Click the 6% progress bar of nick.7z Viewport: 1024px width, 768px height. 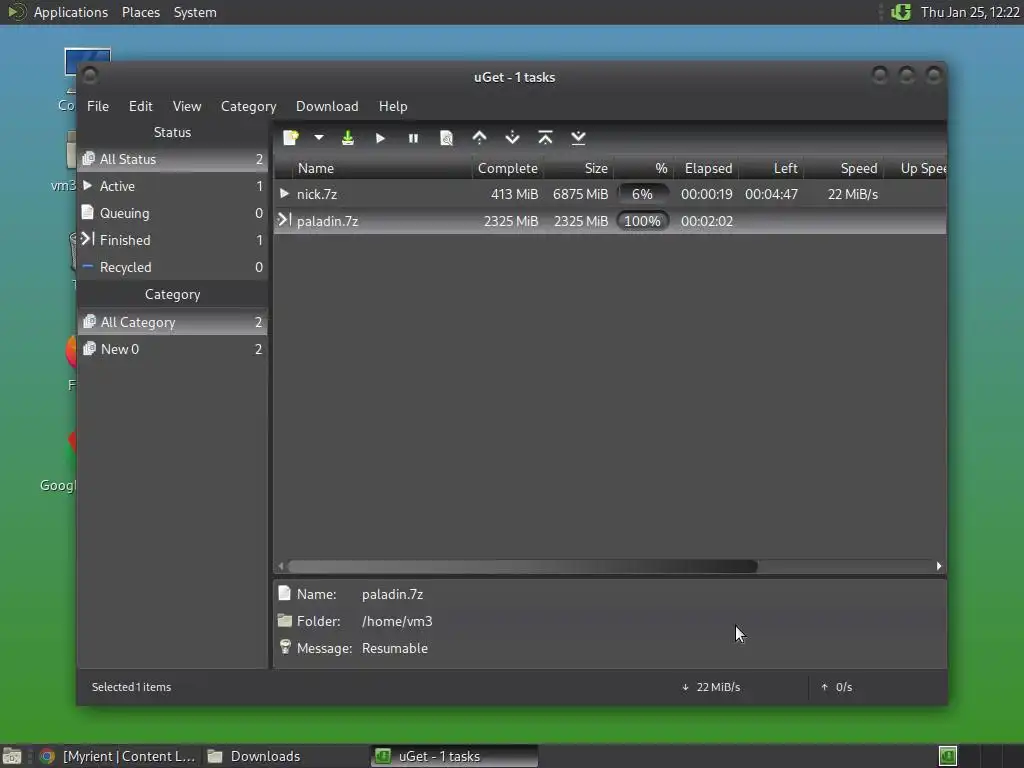coord(643,194)
